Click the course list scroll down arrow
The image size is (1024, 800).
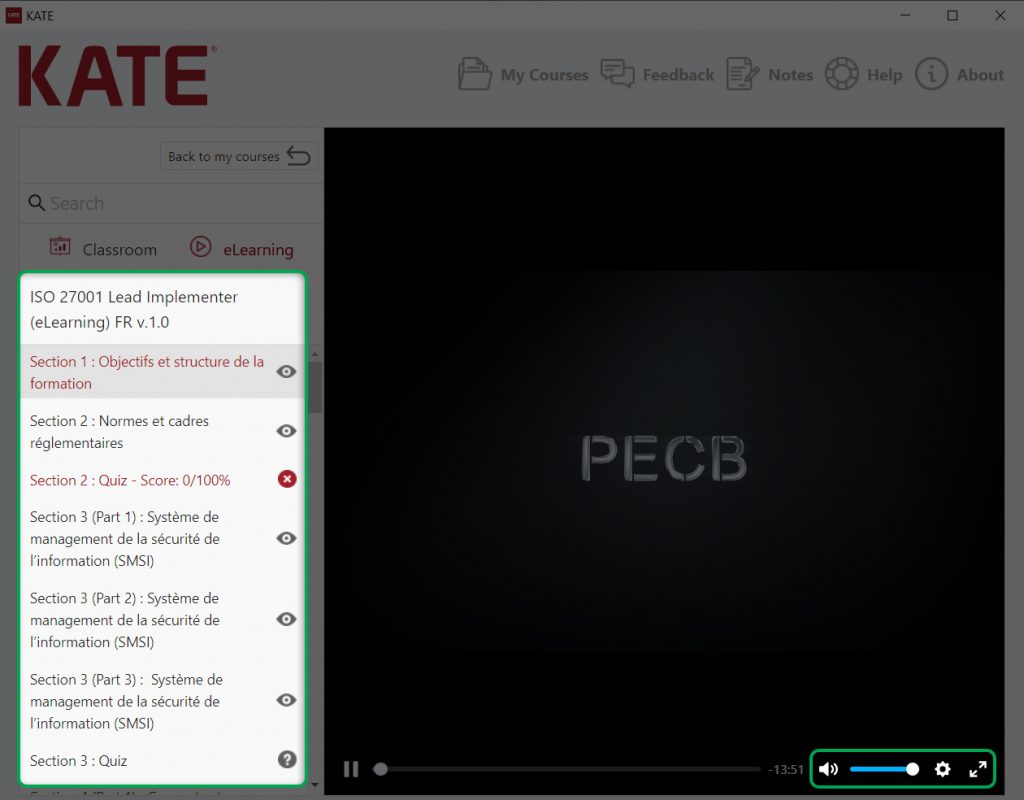pyautogui.click(x=315, y=784)
